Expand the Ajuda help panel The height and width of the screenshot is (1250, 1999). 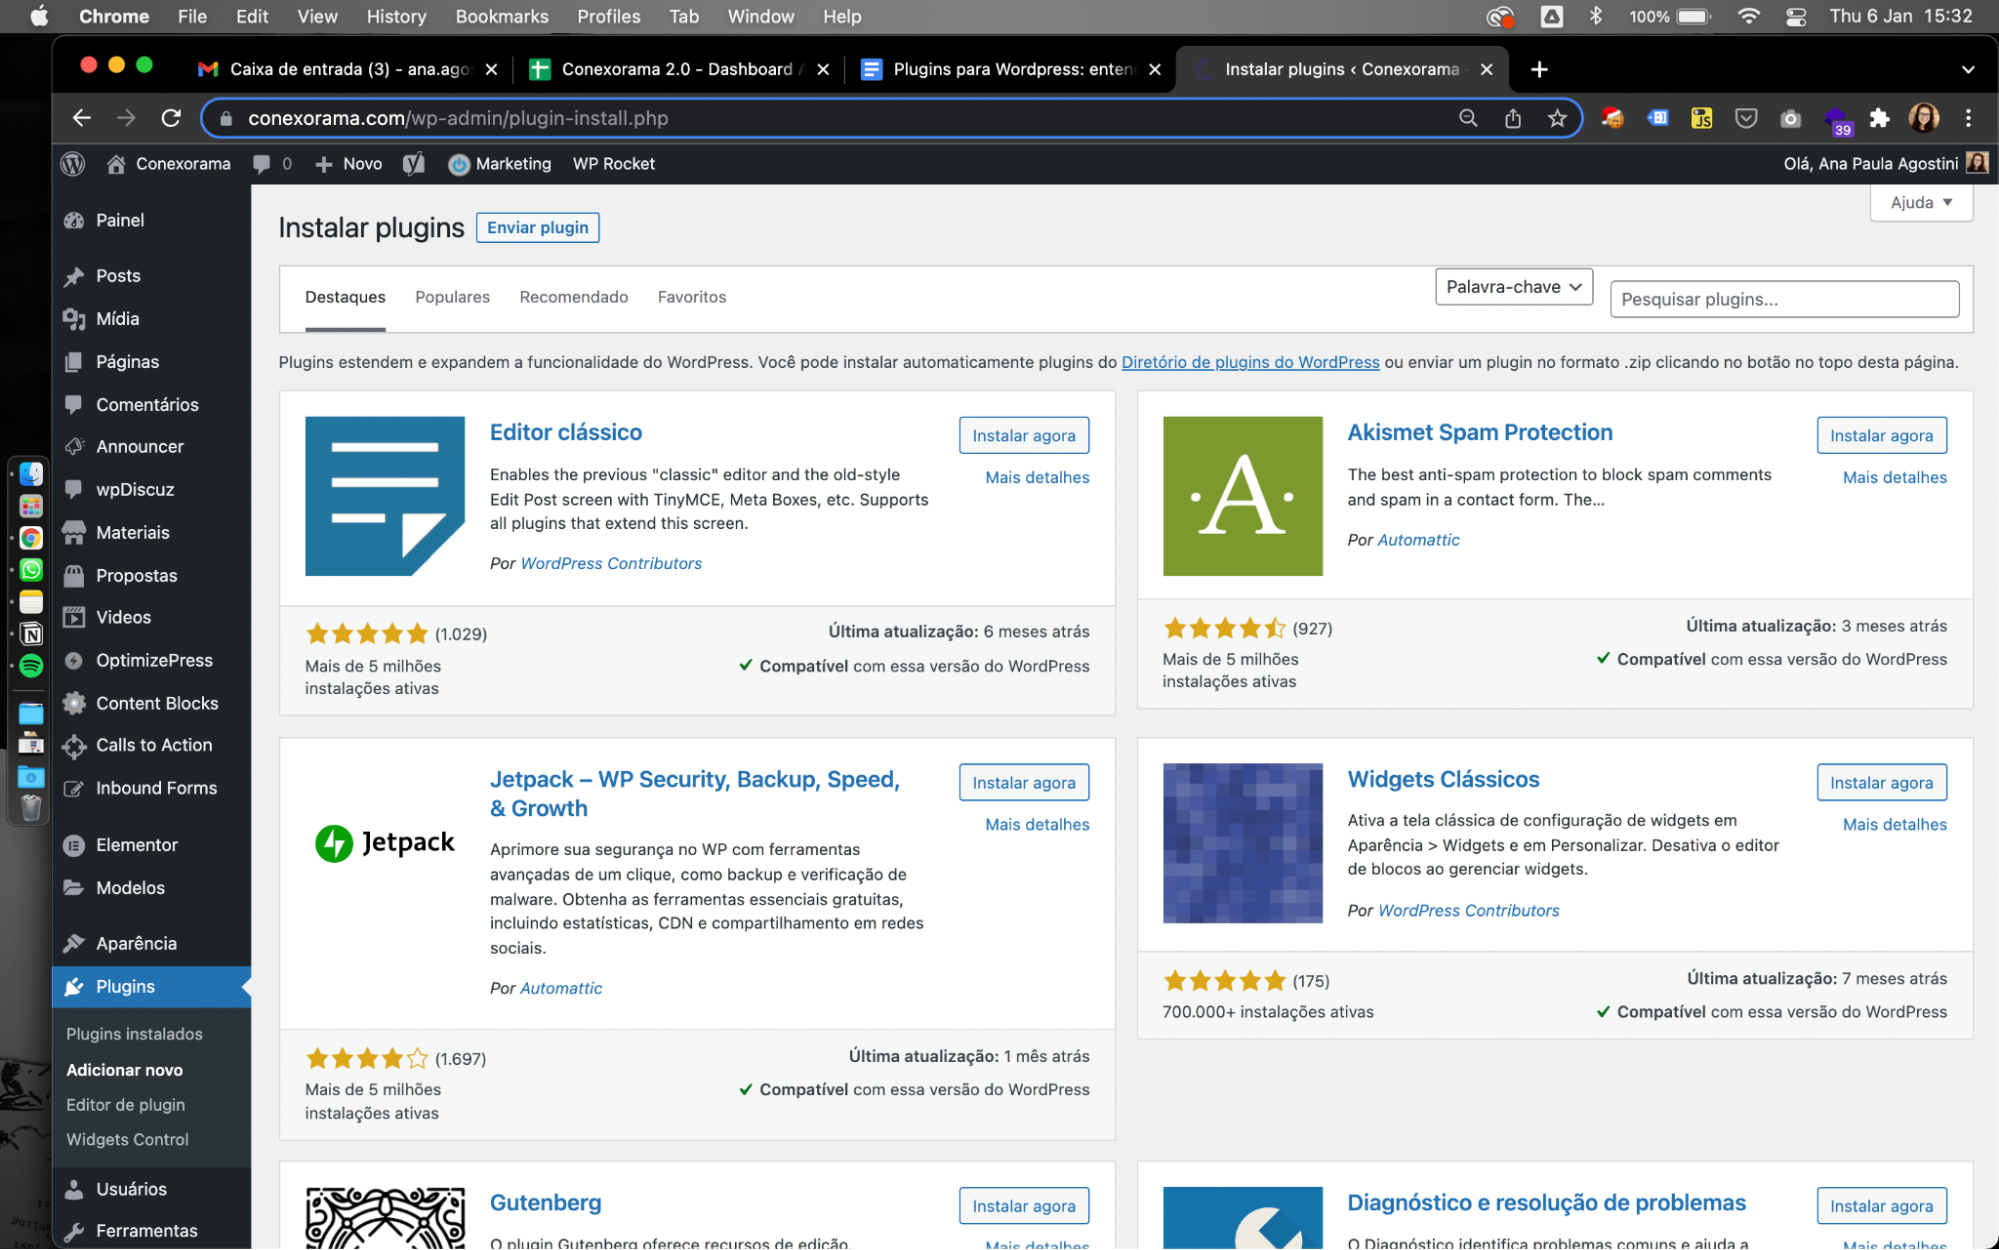(1920, 203)
